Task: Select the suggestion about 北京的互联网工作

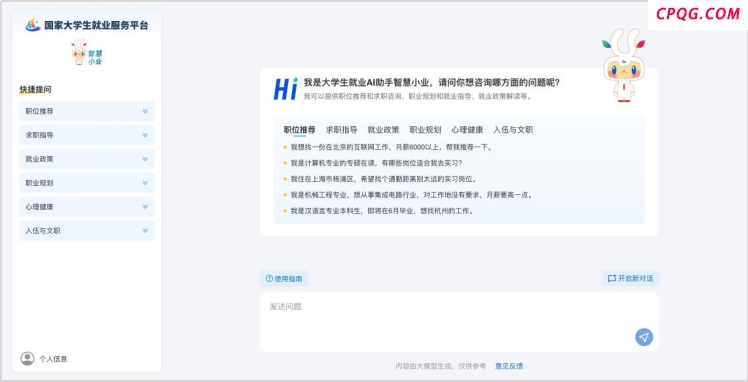Action: pos(392,147)
